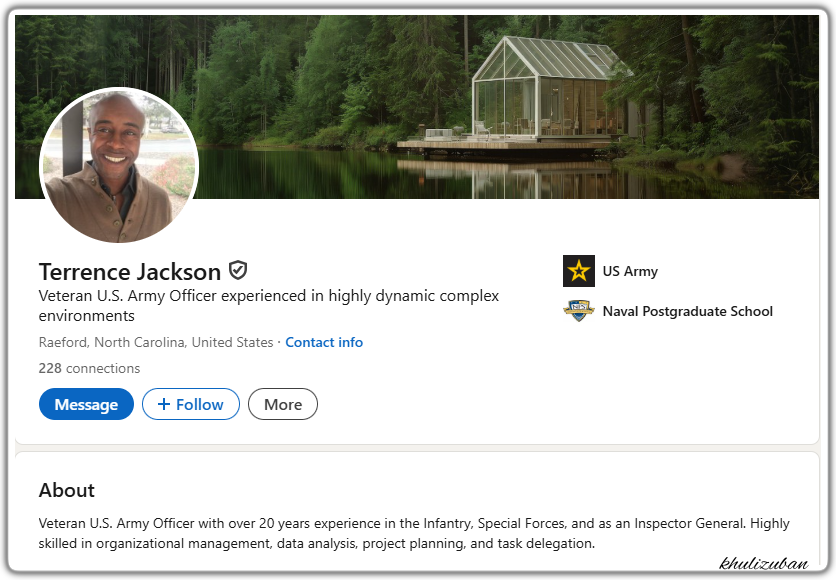View the 228 connections list

[89, 368]
